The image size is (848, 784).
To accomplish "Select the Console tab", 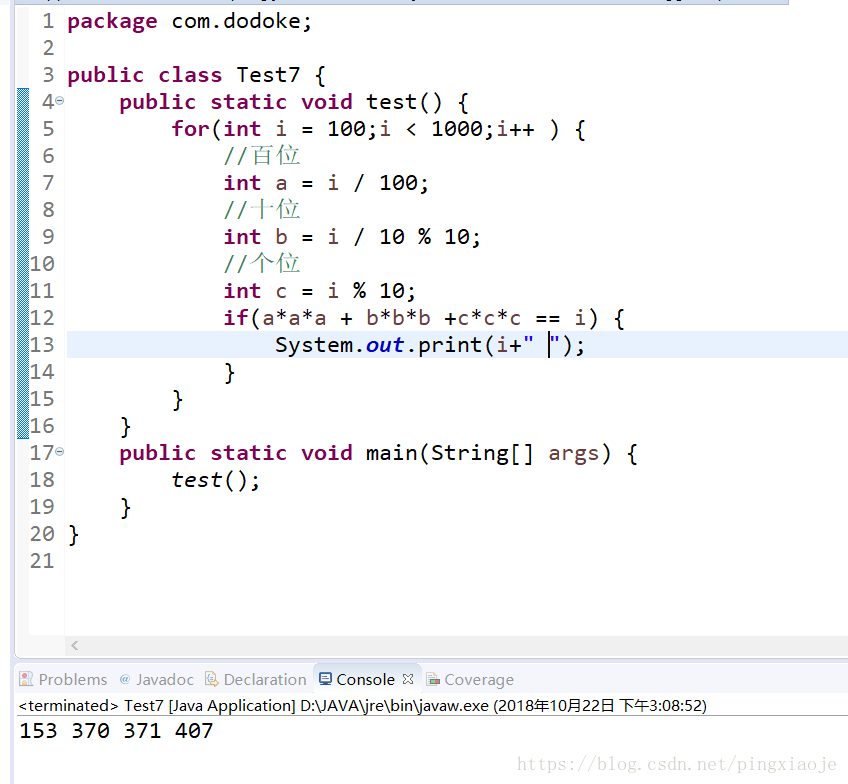I will coord(366,679).
